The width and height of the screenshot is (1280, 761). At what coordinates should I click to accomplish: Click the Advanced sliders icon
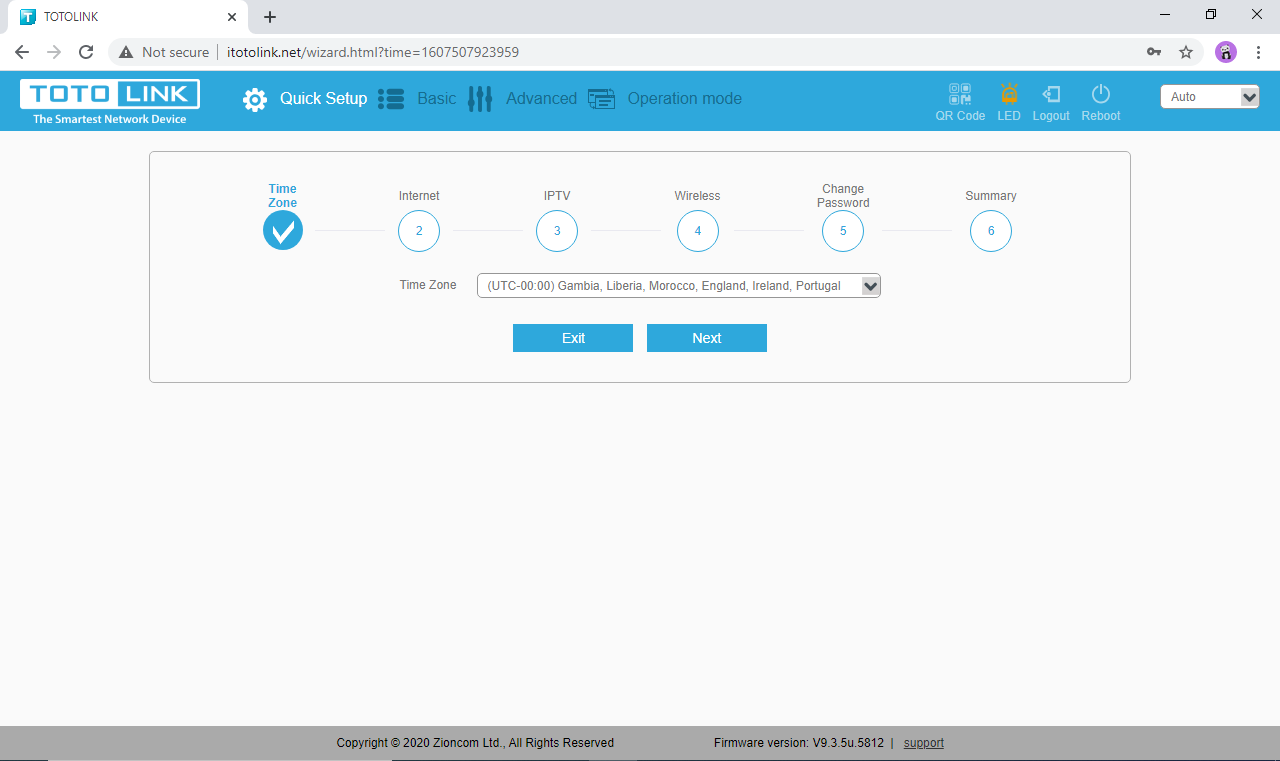click(x=480, y=99)
